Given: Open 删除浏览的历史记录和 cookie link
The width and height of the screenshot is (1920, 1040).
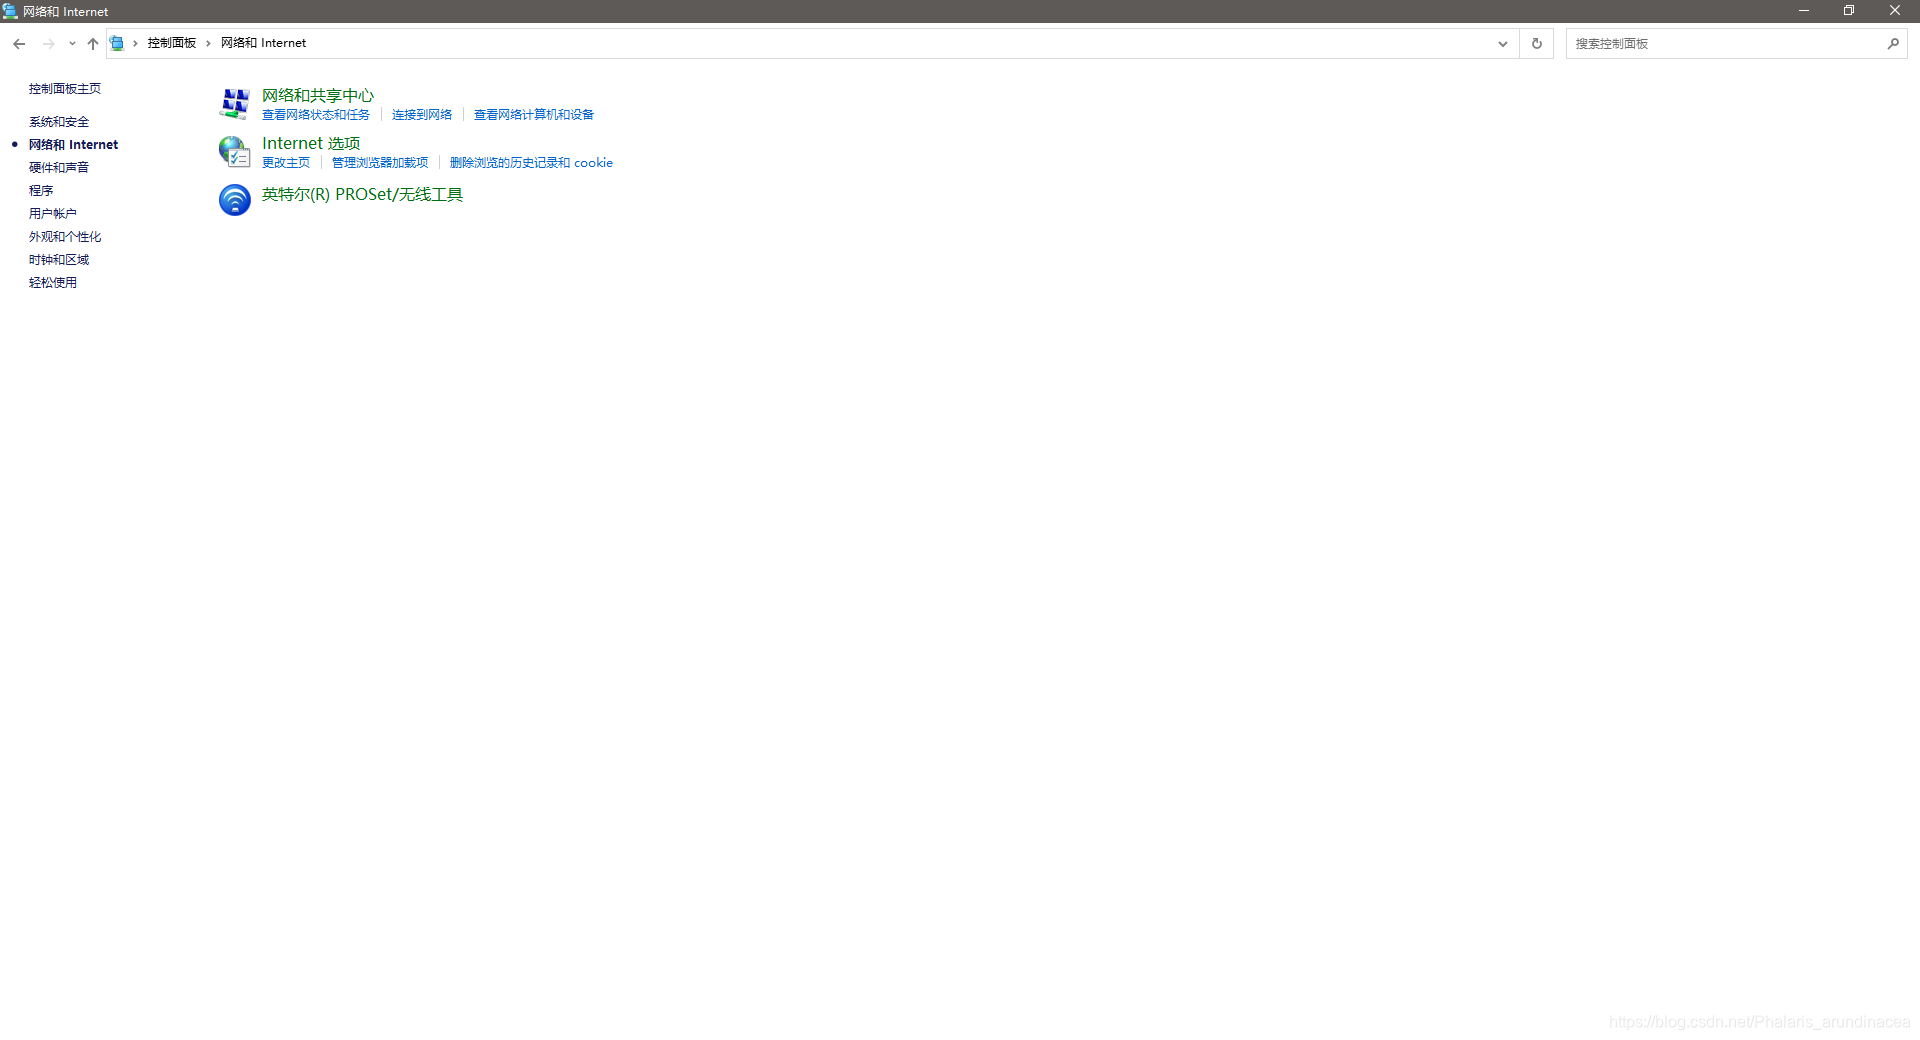Looking at the screenshot, I should point(531,163).
